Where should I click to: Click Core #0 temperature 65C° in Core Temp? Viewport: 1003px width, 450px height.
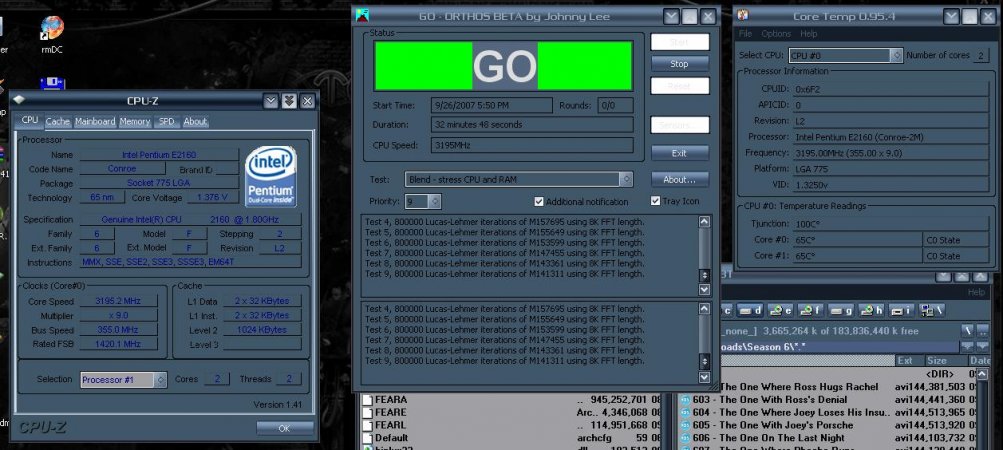pyautogui.click(x=858, y=241)
